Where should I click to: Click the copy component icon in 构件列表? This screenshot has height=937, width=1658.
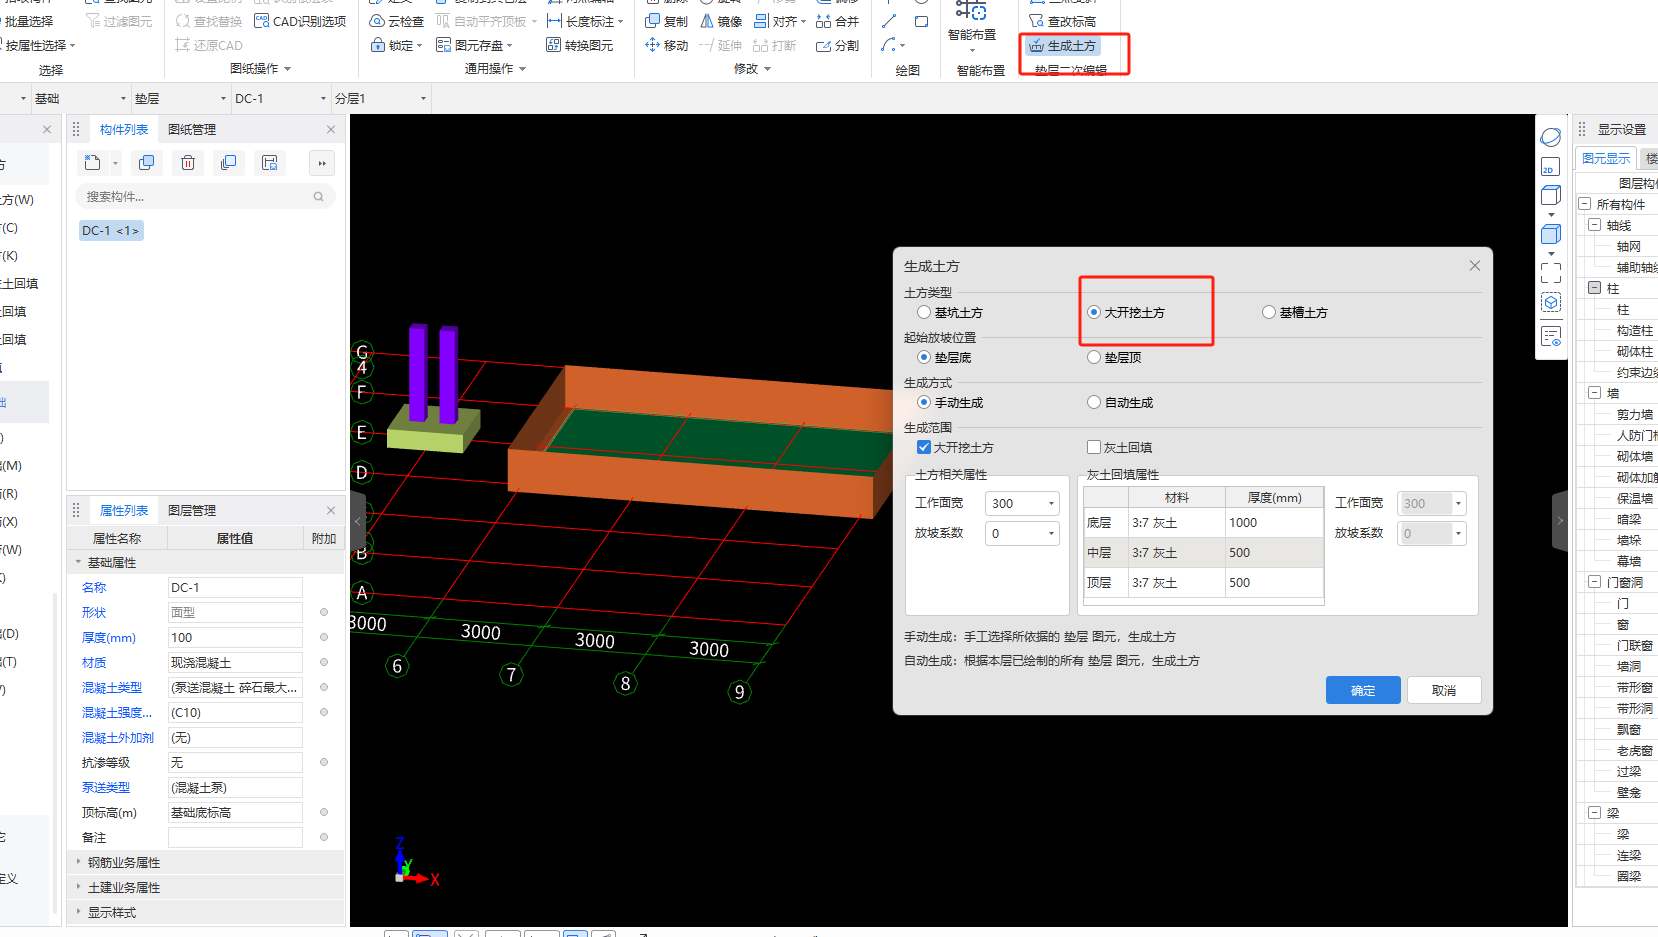click(x=147, y=163)
